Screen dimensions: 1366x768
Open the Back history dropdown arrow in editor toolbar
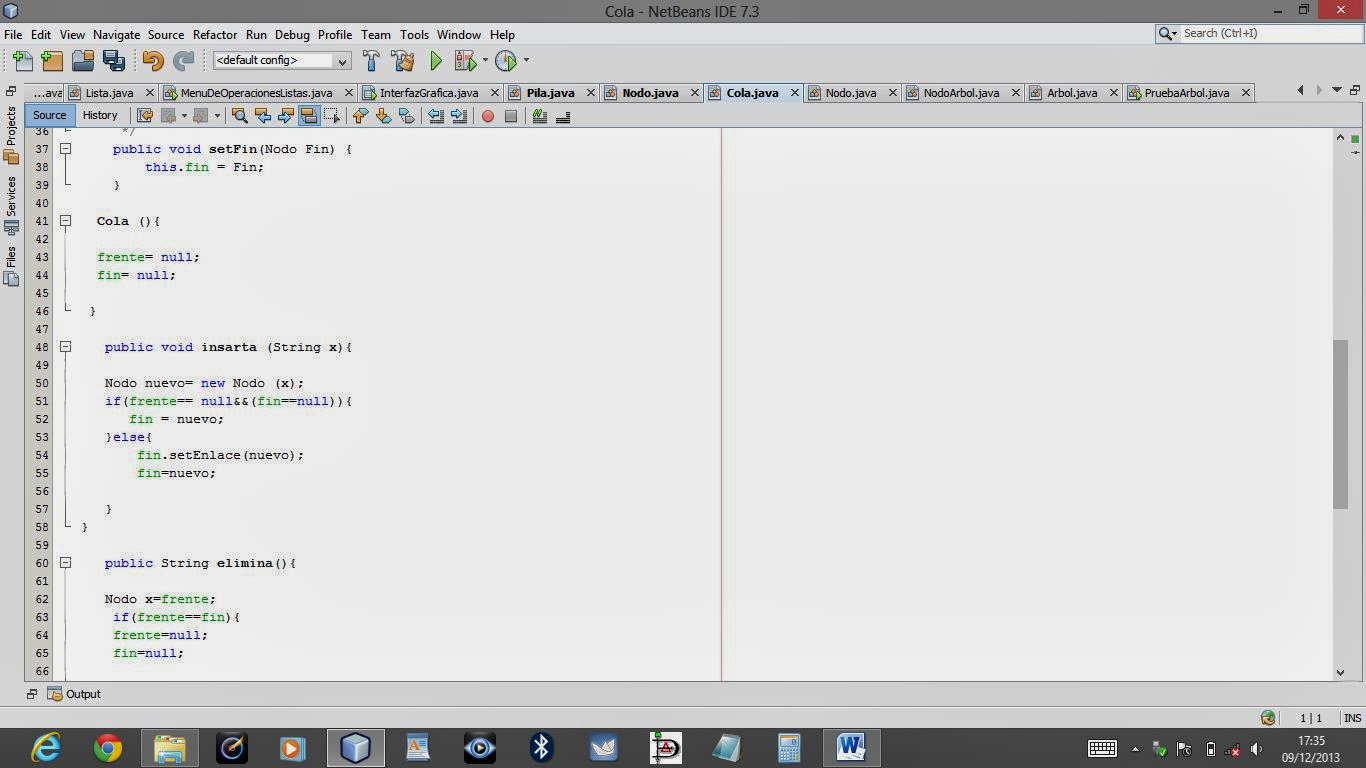(185, 116)
